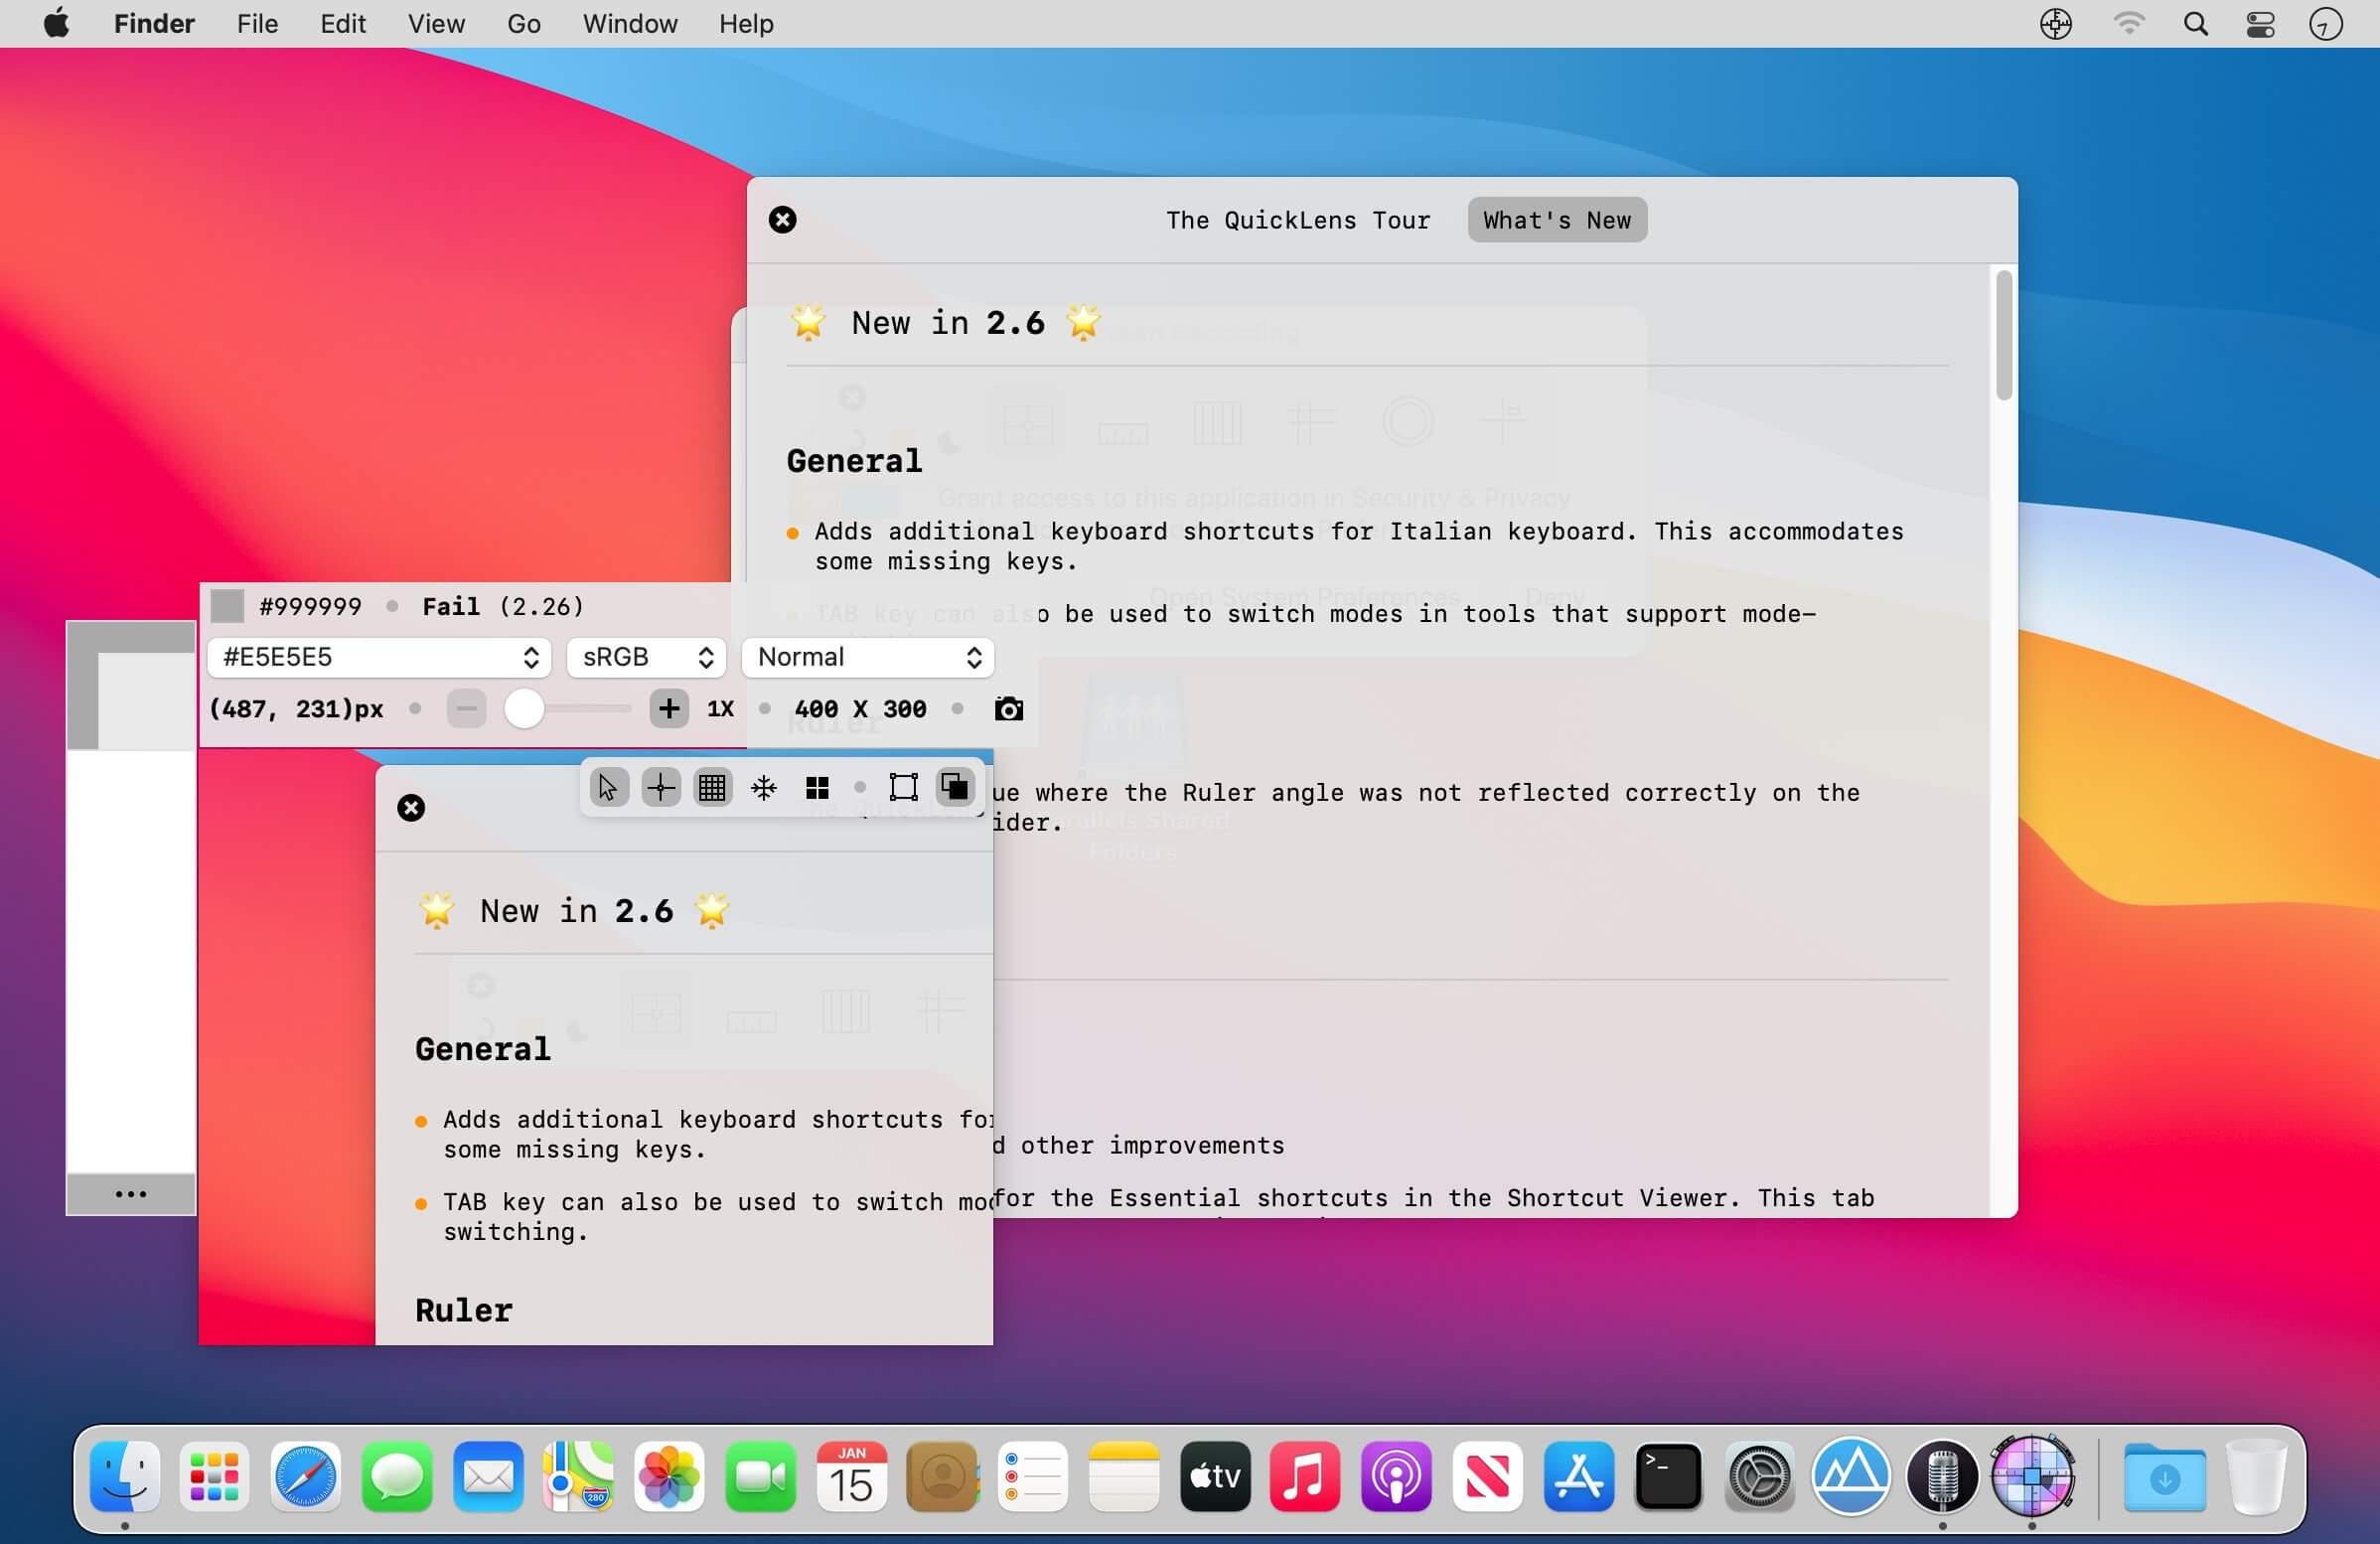Screen dimensions: 2380x1544
Task: Expand the Normal vision mode dropdown
Action: pyautogui.click(x=867, y=657)
